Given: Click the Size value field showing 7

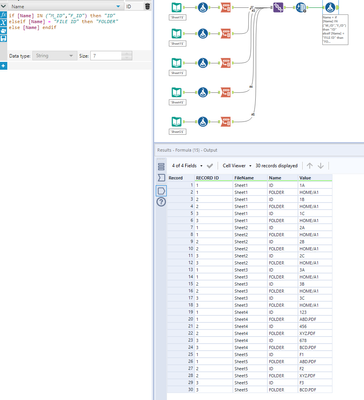Looking at the screenshot, I should click(106, 56).
